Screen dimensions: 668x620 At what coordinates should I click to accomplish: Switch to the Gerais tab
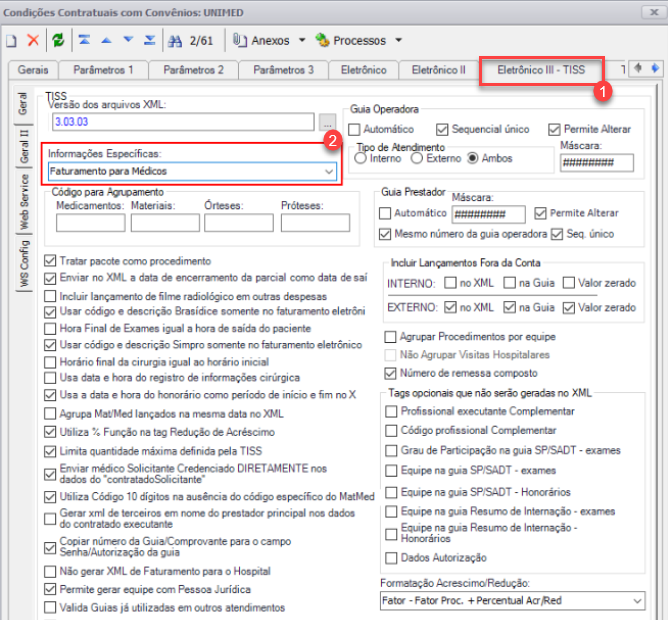click(x=33, y=70)
